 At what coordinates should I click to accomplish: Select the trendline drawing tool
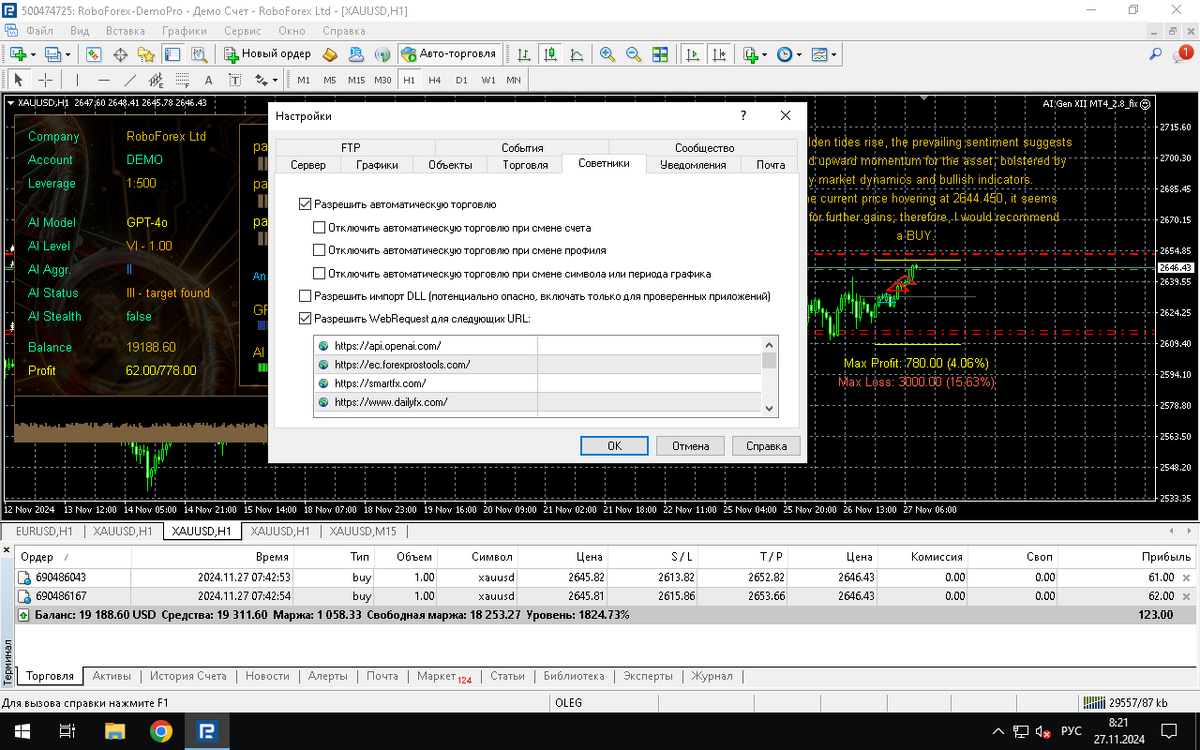point(130,80)
